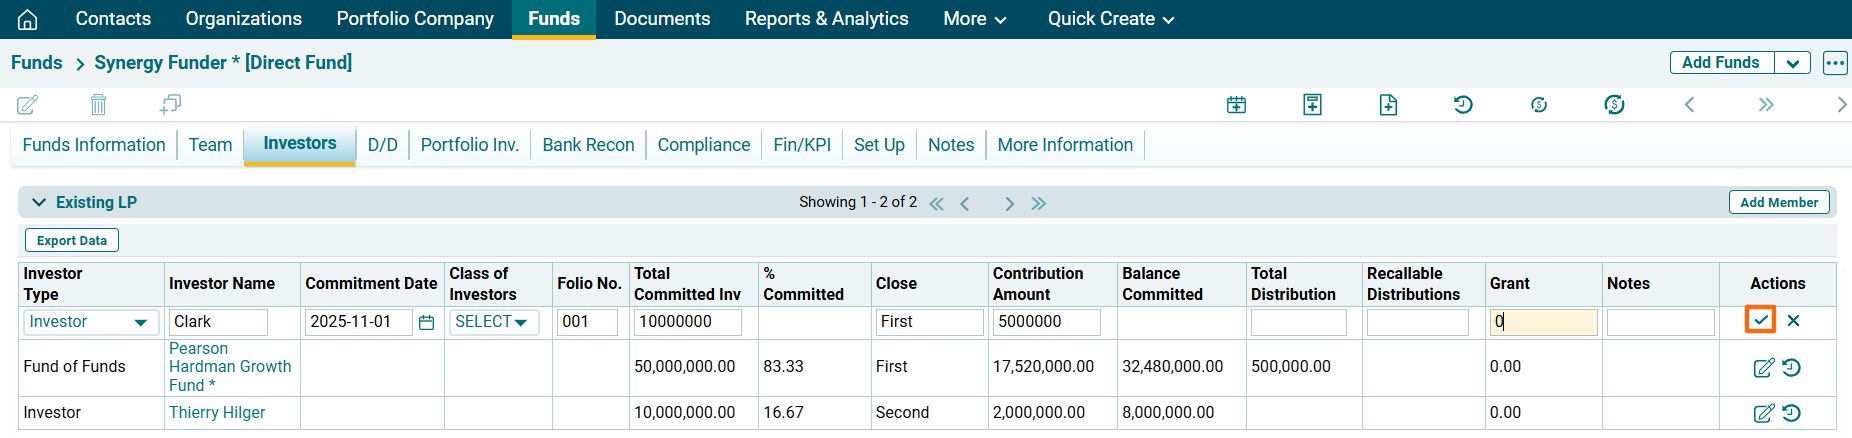Switch to the Bank Recon tab
The width and height of the screenshot is (1852, 438).
(588, 145)
